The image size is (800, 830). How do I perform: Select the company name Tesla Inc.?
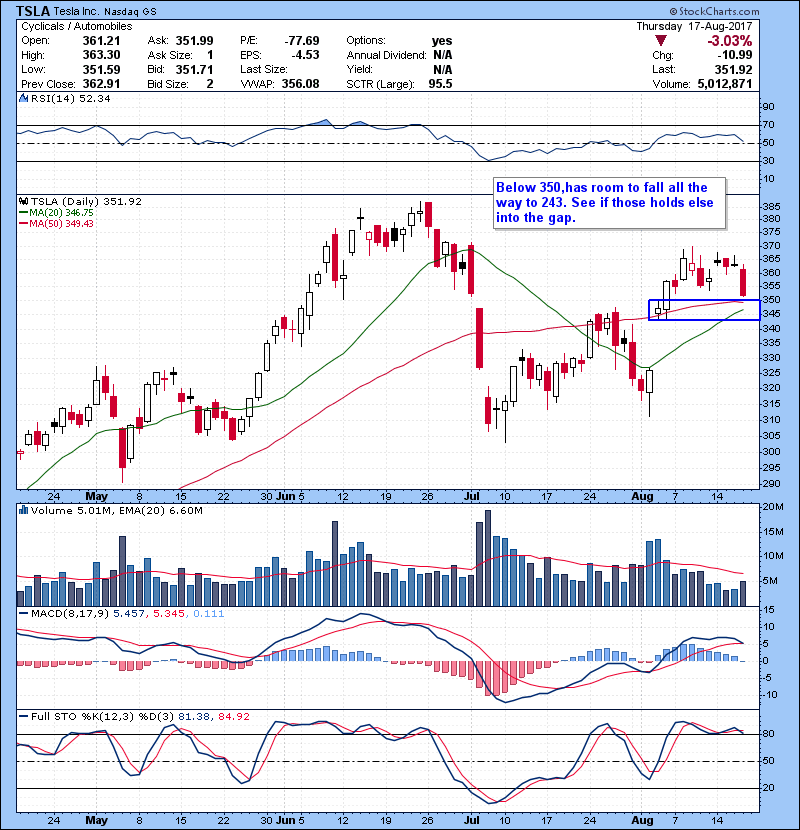pyautogui.click(x=76, y=11)
